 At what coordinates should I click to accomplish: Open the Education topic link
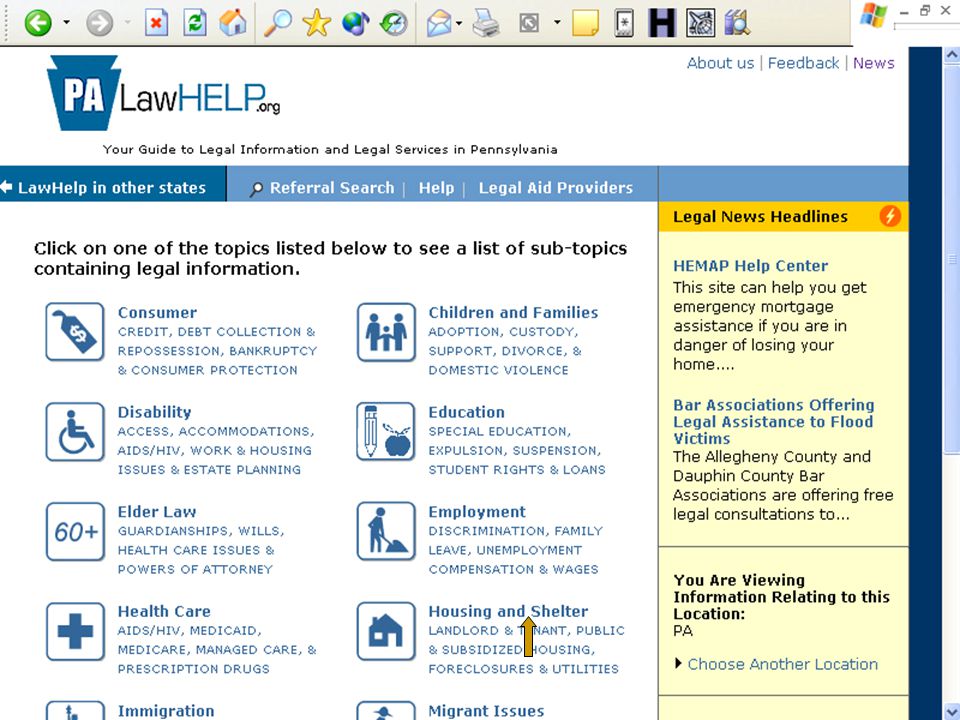tap(467, 412)
